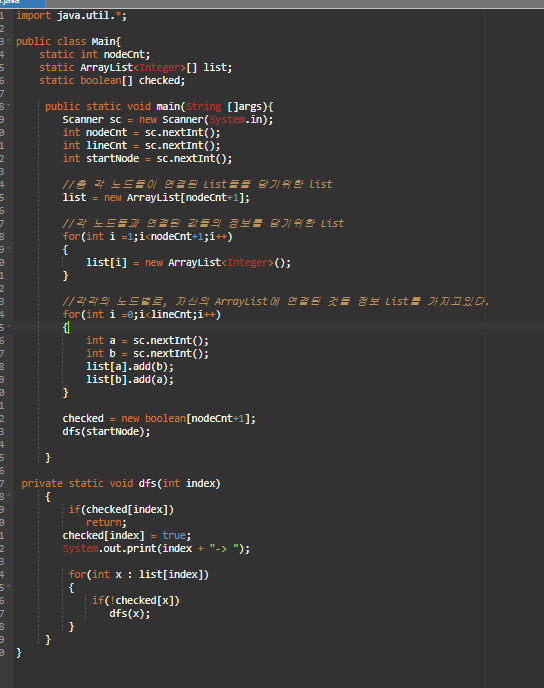Click 'private static void dfs(int index)' signature

tap(121, 484)
